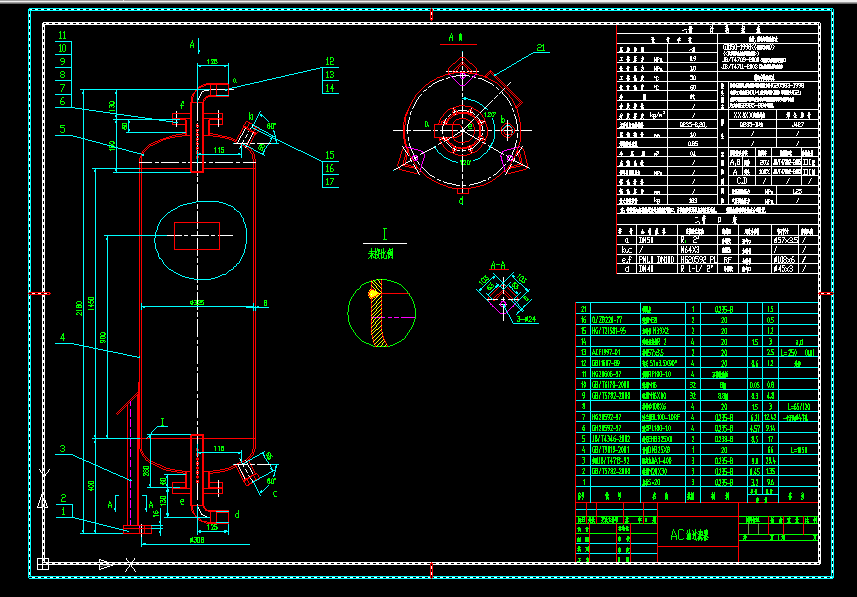The width and height of the screenshot is (857, 597).
Task: Click nozzle label c at the bottom right nozzle
Action: [x=275, y=494]
